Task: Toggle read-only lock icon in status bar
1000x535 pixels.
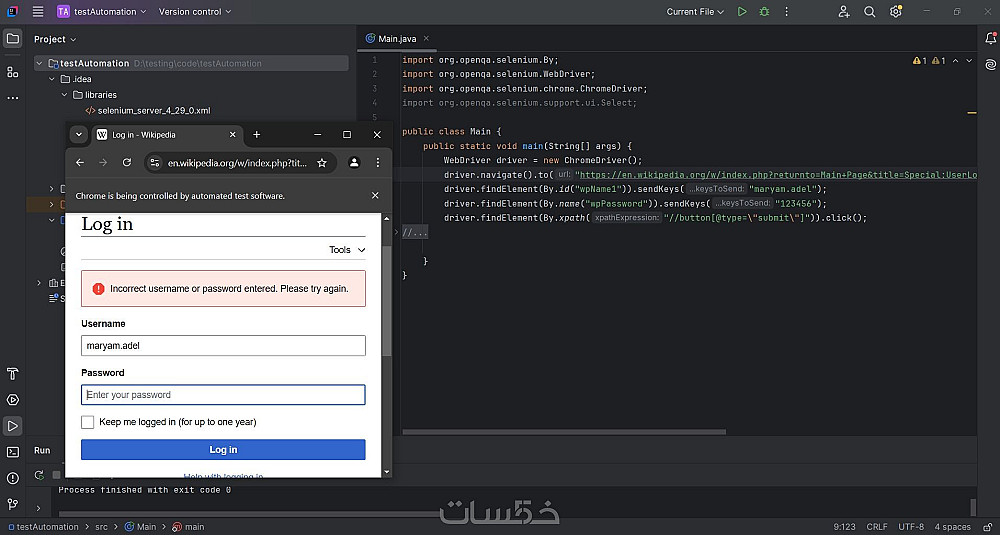Action: coord(988,527)
